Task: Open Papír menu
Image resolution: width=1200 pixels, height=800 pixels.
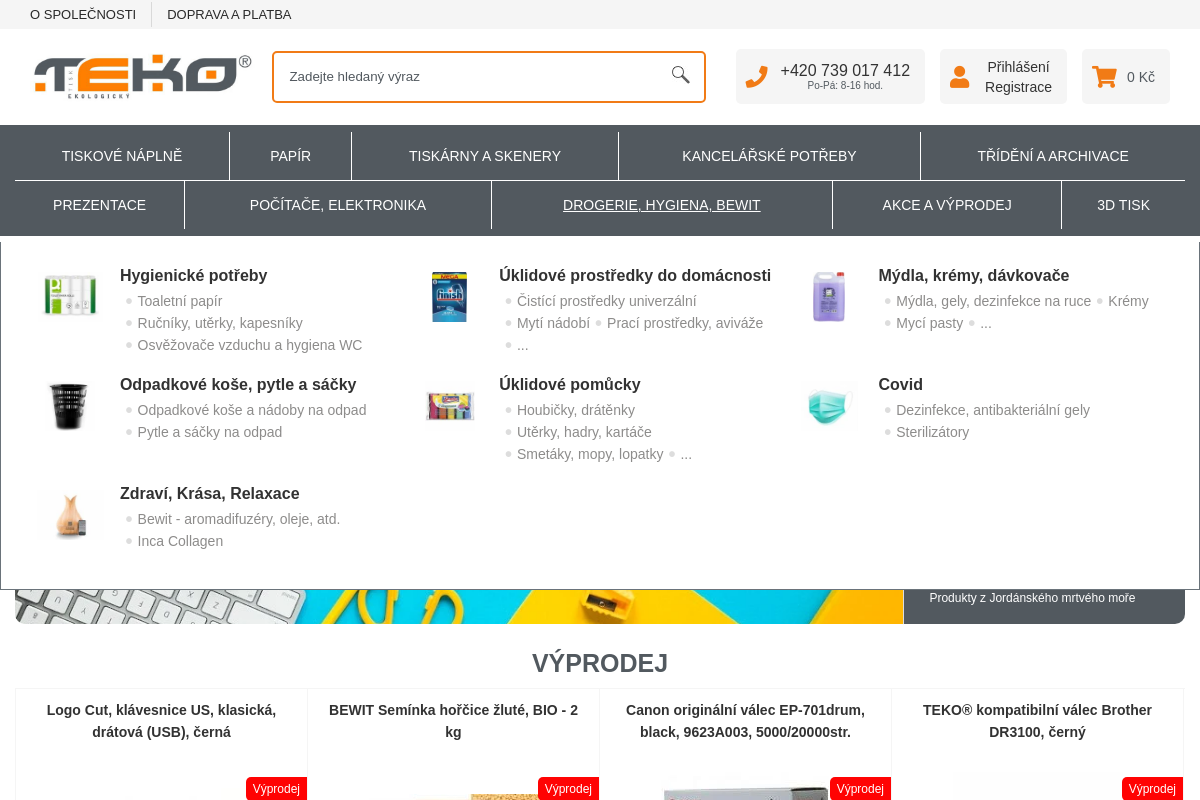Action: 290,156
